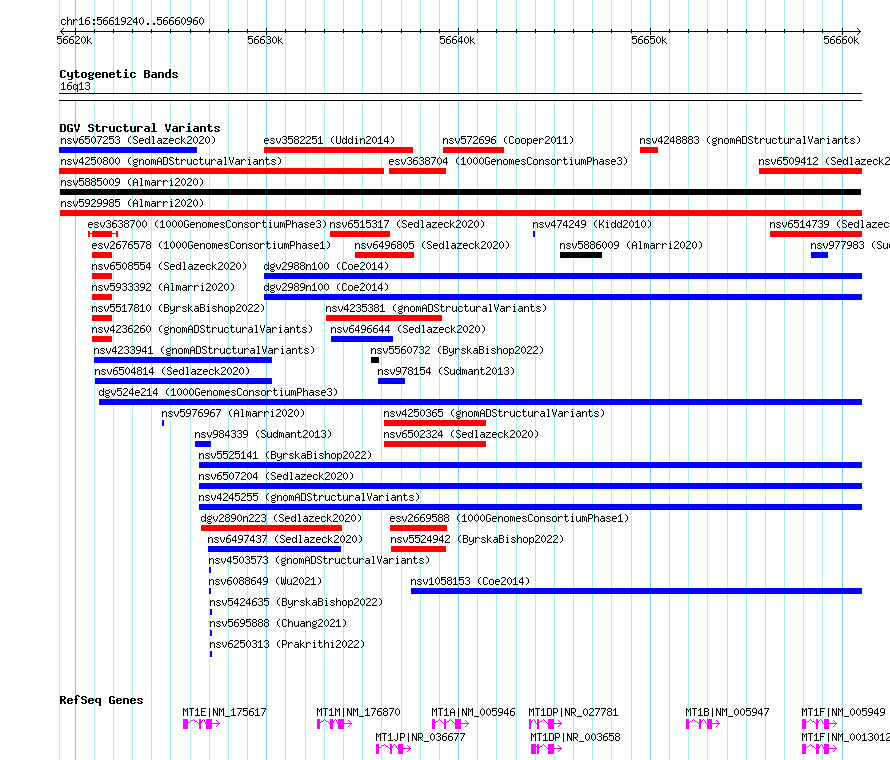Open the dgv2989n100 Coe2014 label
Screen dimensions: 890x760
[326, 287]
